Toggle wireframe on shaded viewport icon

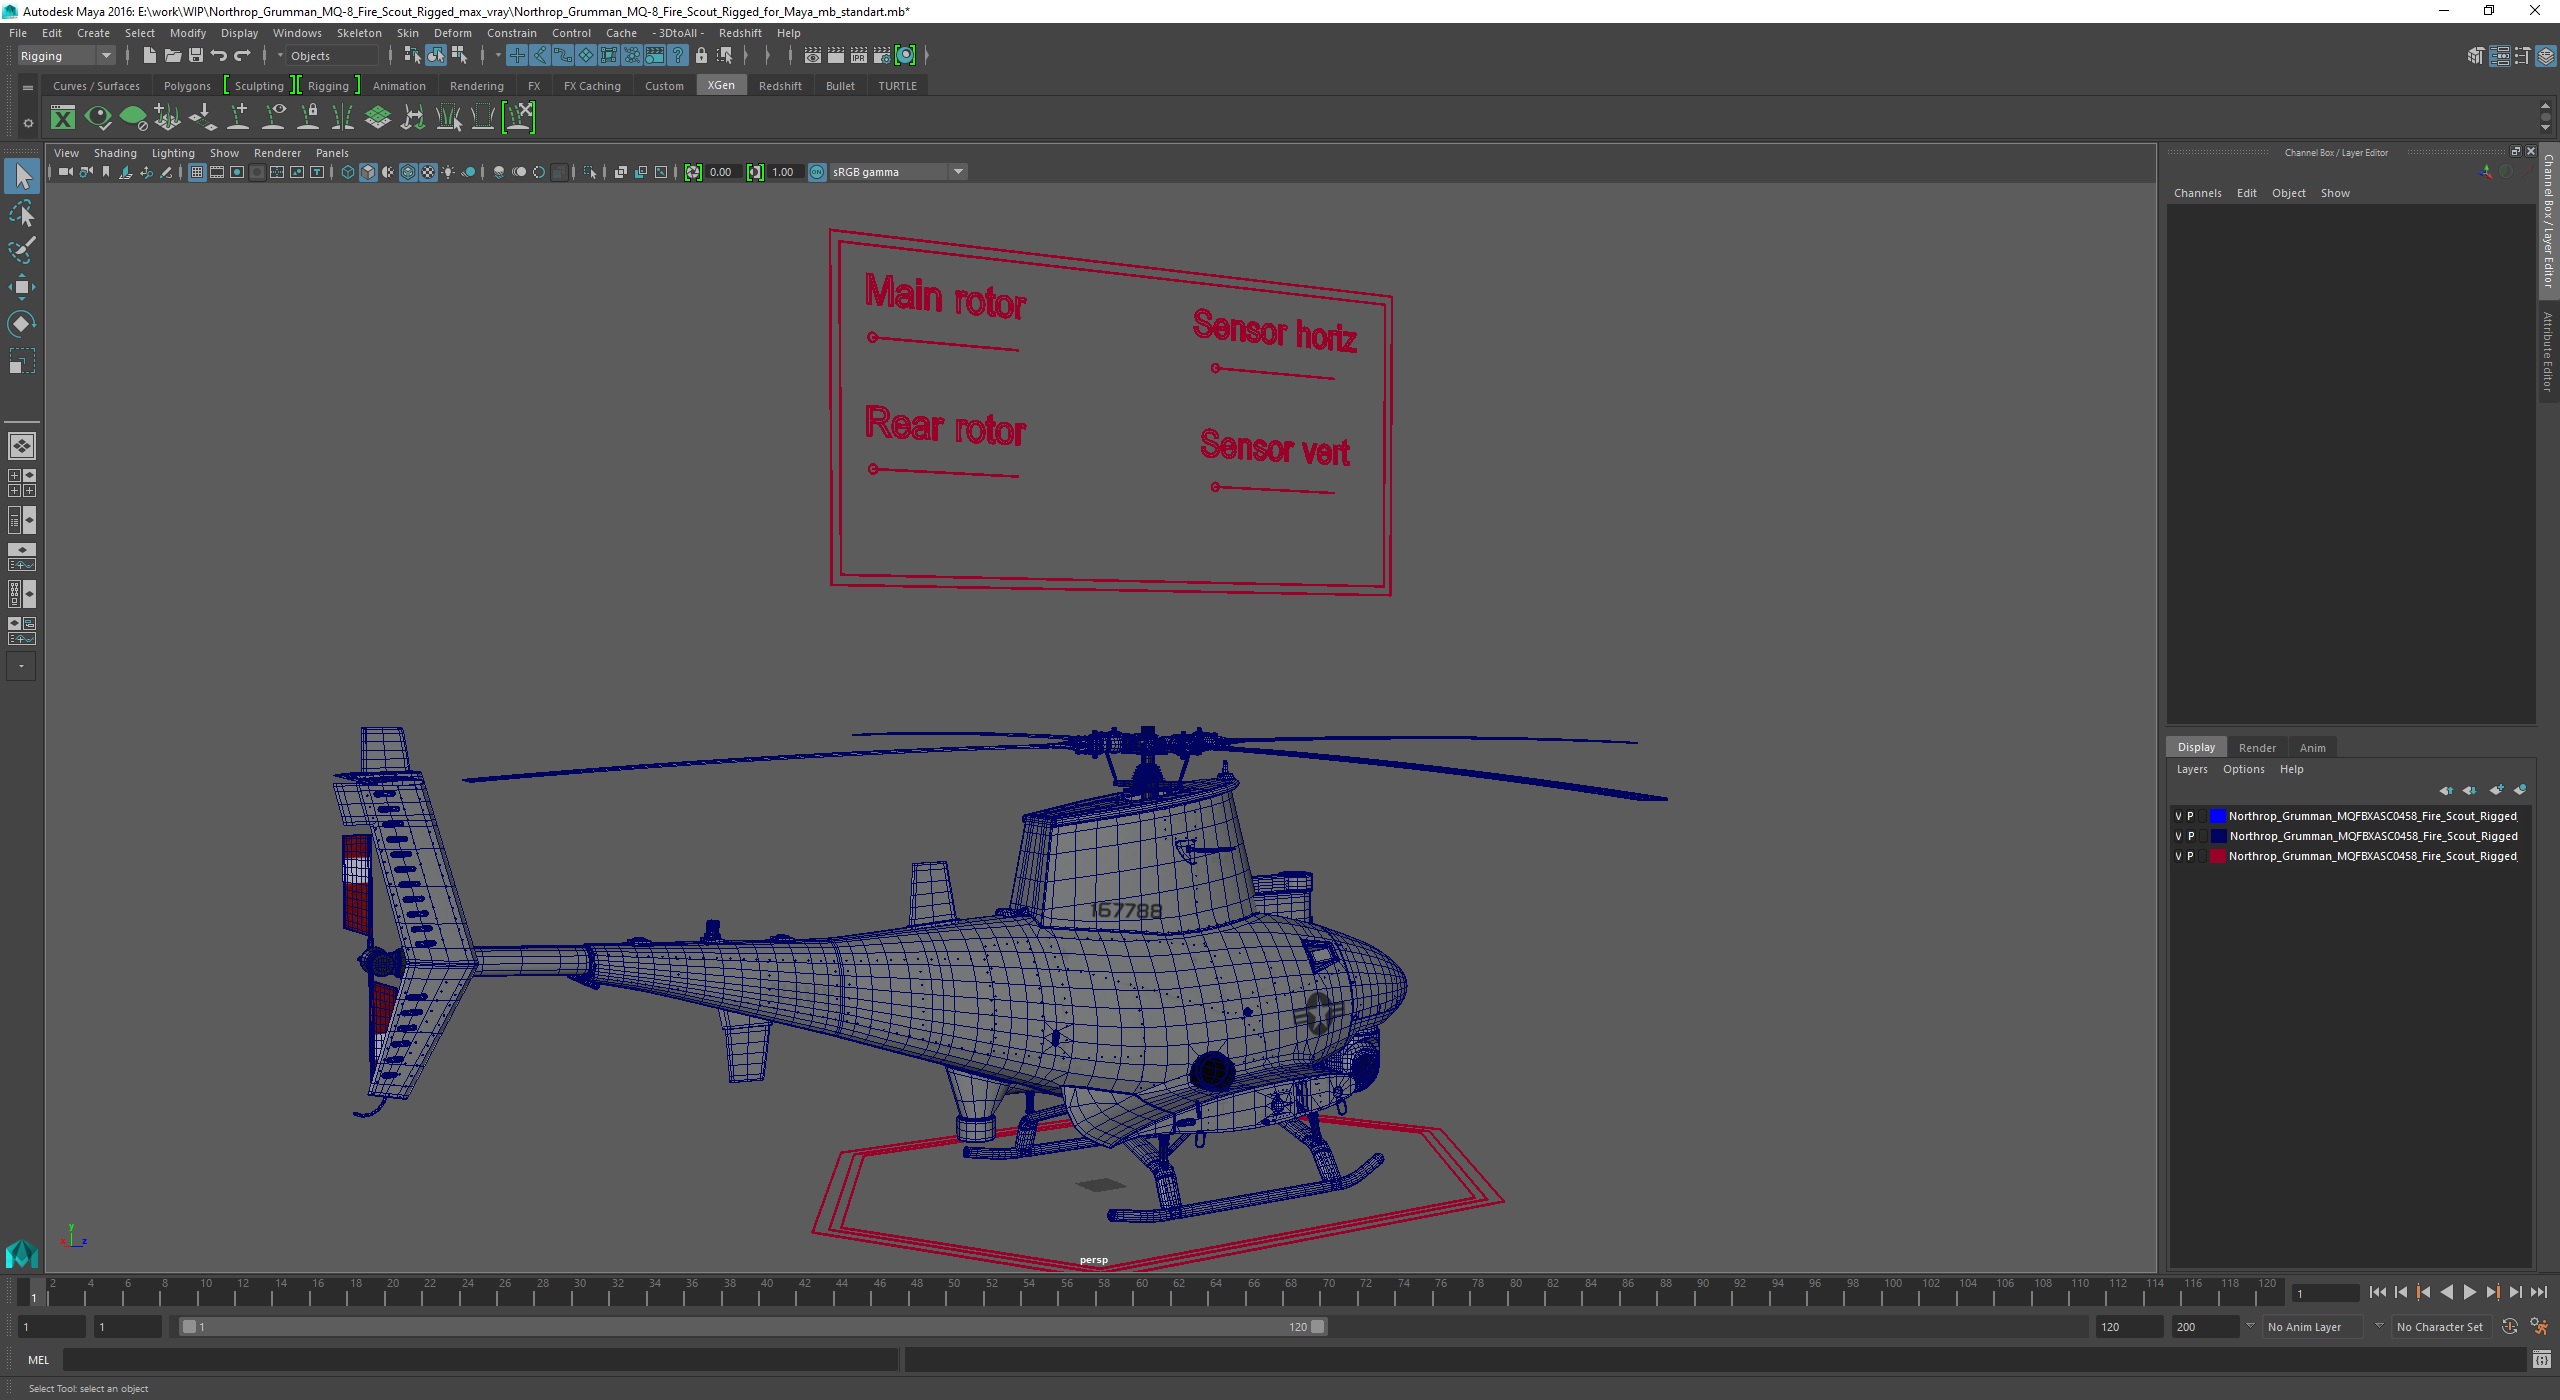pos(408,172)
